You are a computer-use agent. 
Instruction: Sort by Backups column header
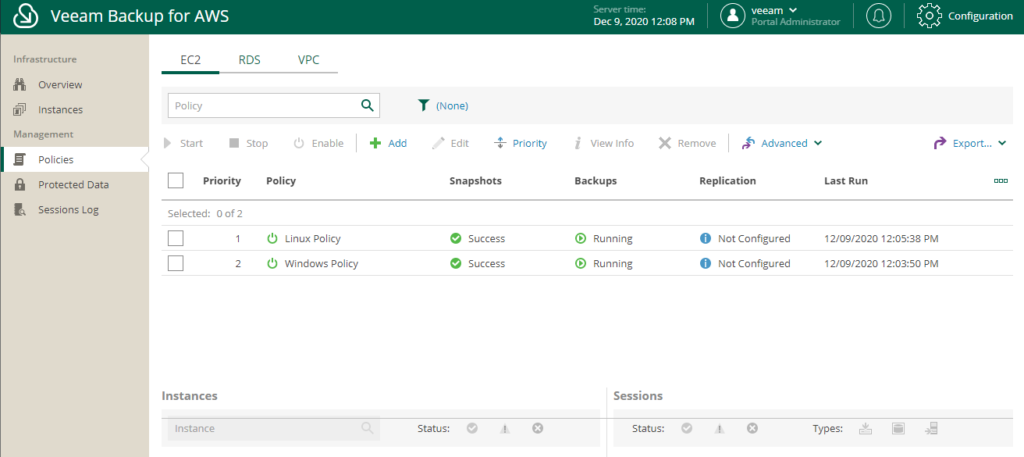pyautogui.click(x=596, y=181)
